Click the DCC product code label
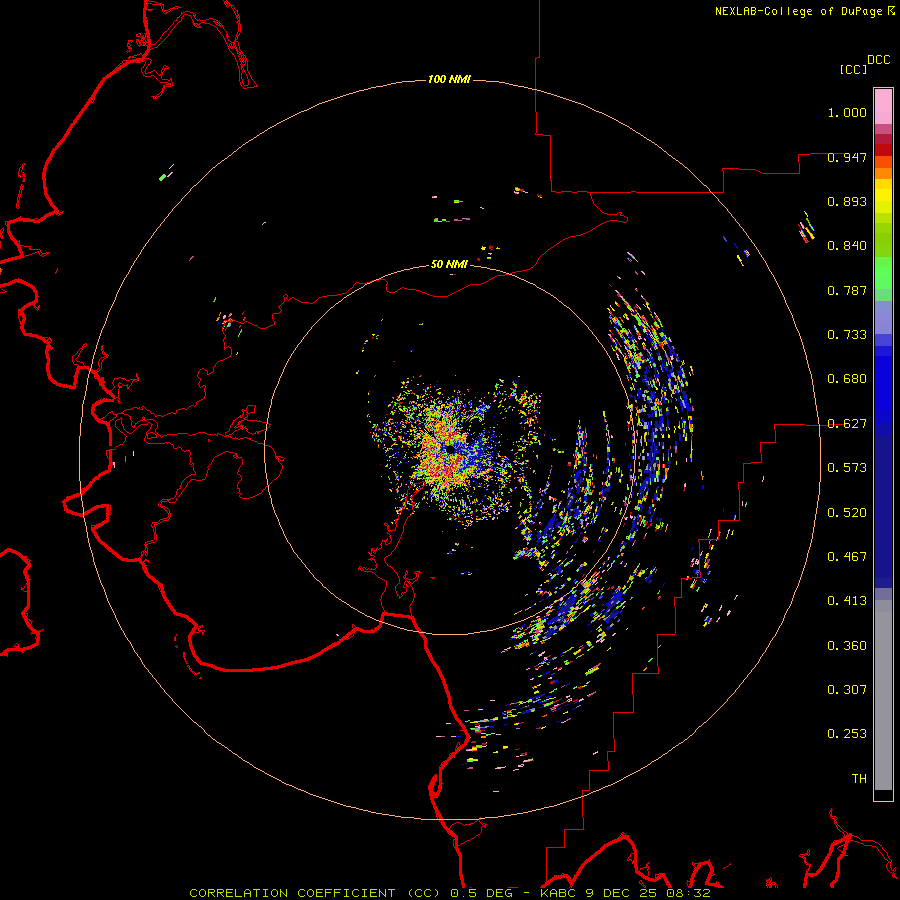This screenshot has width=900, height=900. (x=879, y=60)
